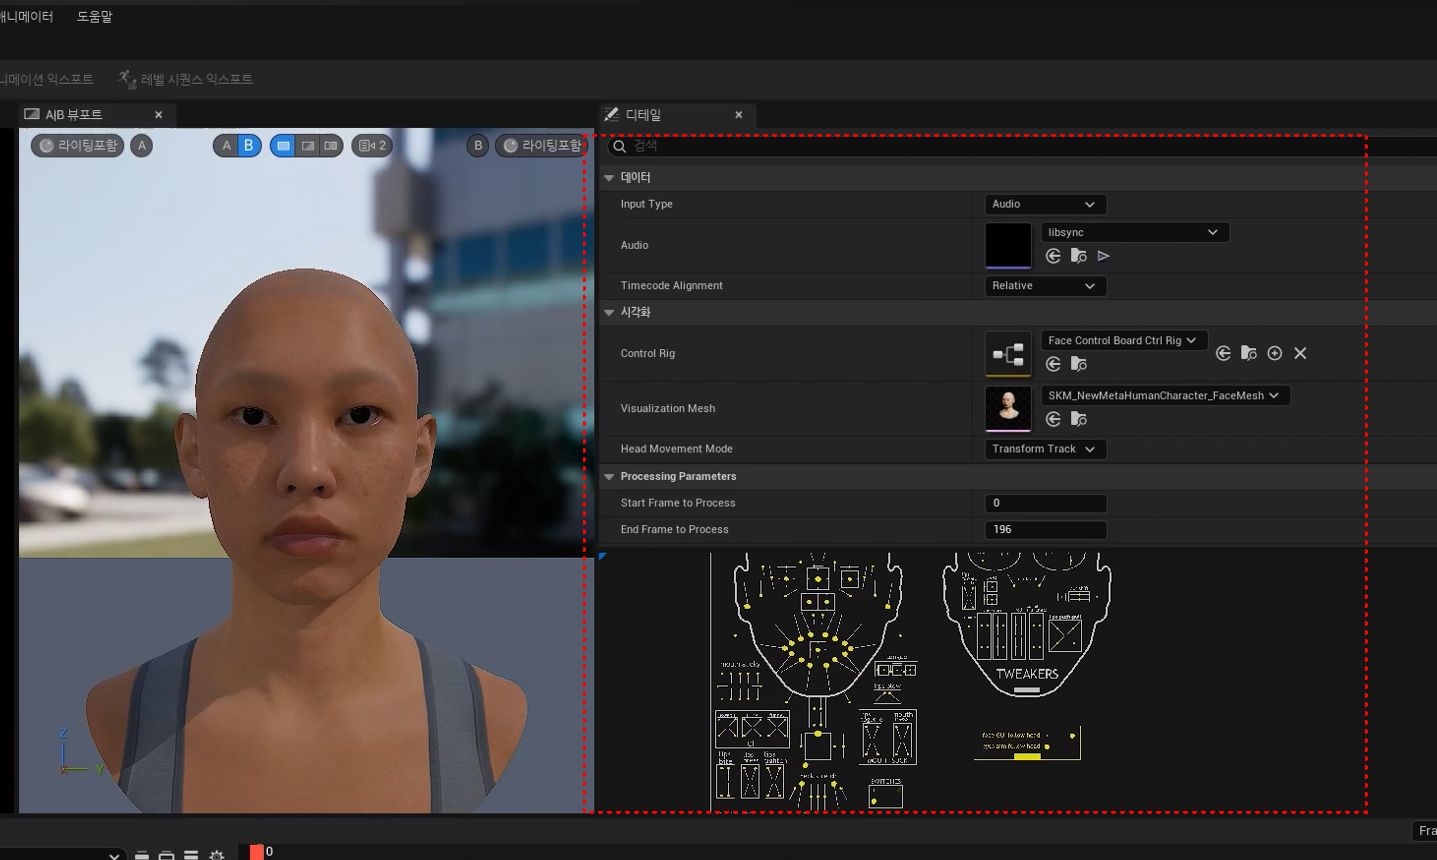Close the A|B 뷰포트 tab
1437x860 pixels.
point(158,115)
